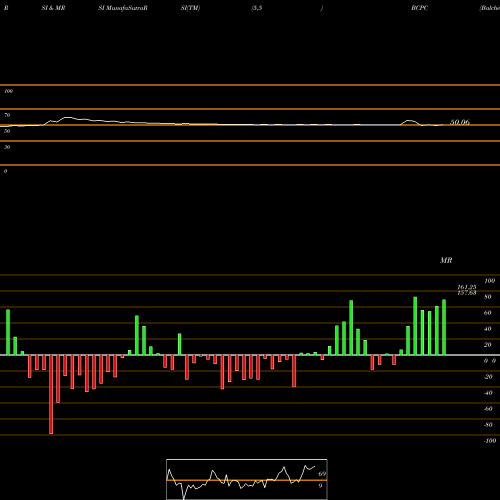Open the mini line chart thumbnail at the bottom
The image size is (500, 500).
click(247, 479)
